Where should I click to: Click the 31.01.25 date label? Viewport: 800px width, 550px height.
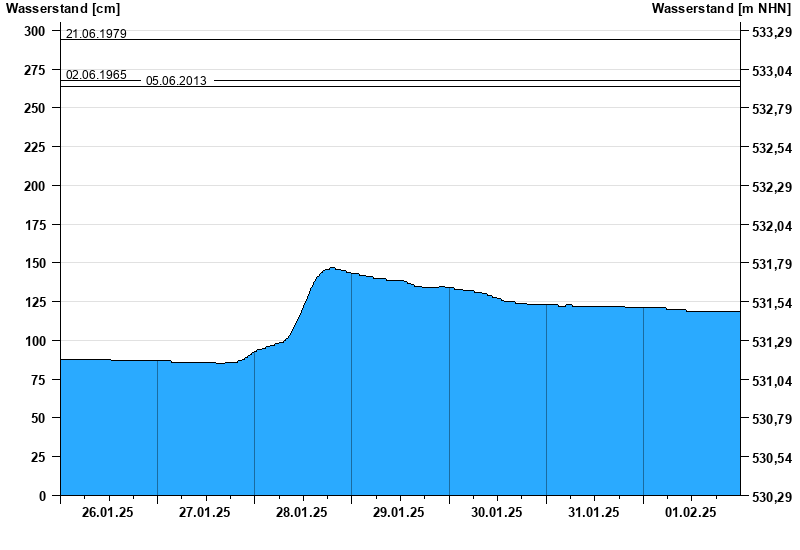click(x=593, y=512)
